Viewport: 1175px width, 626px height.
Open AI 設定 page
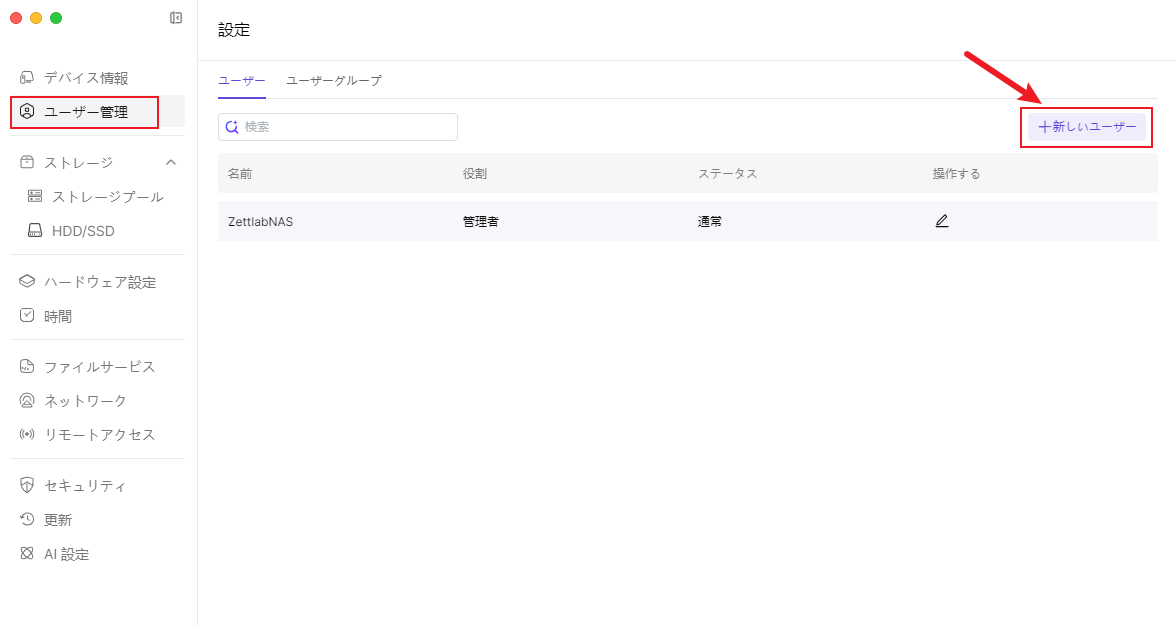pos(66,554)
